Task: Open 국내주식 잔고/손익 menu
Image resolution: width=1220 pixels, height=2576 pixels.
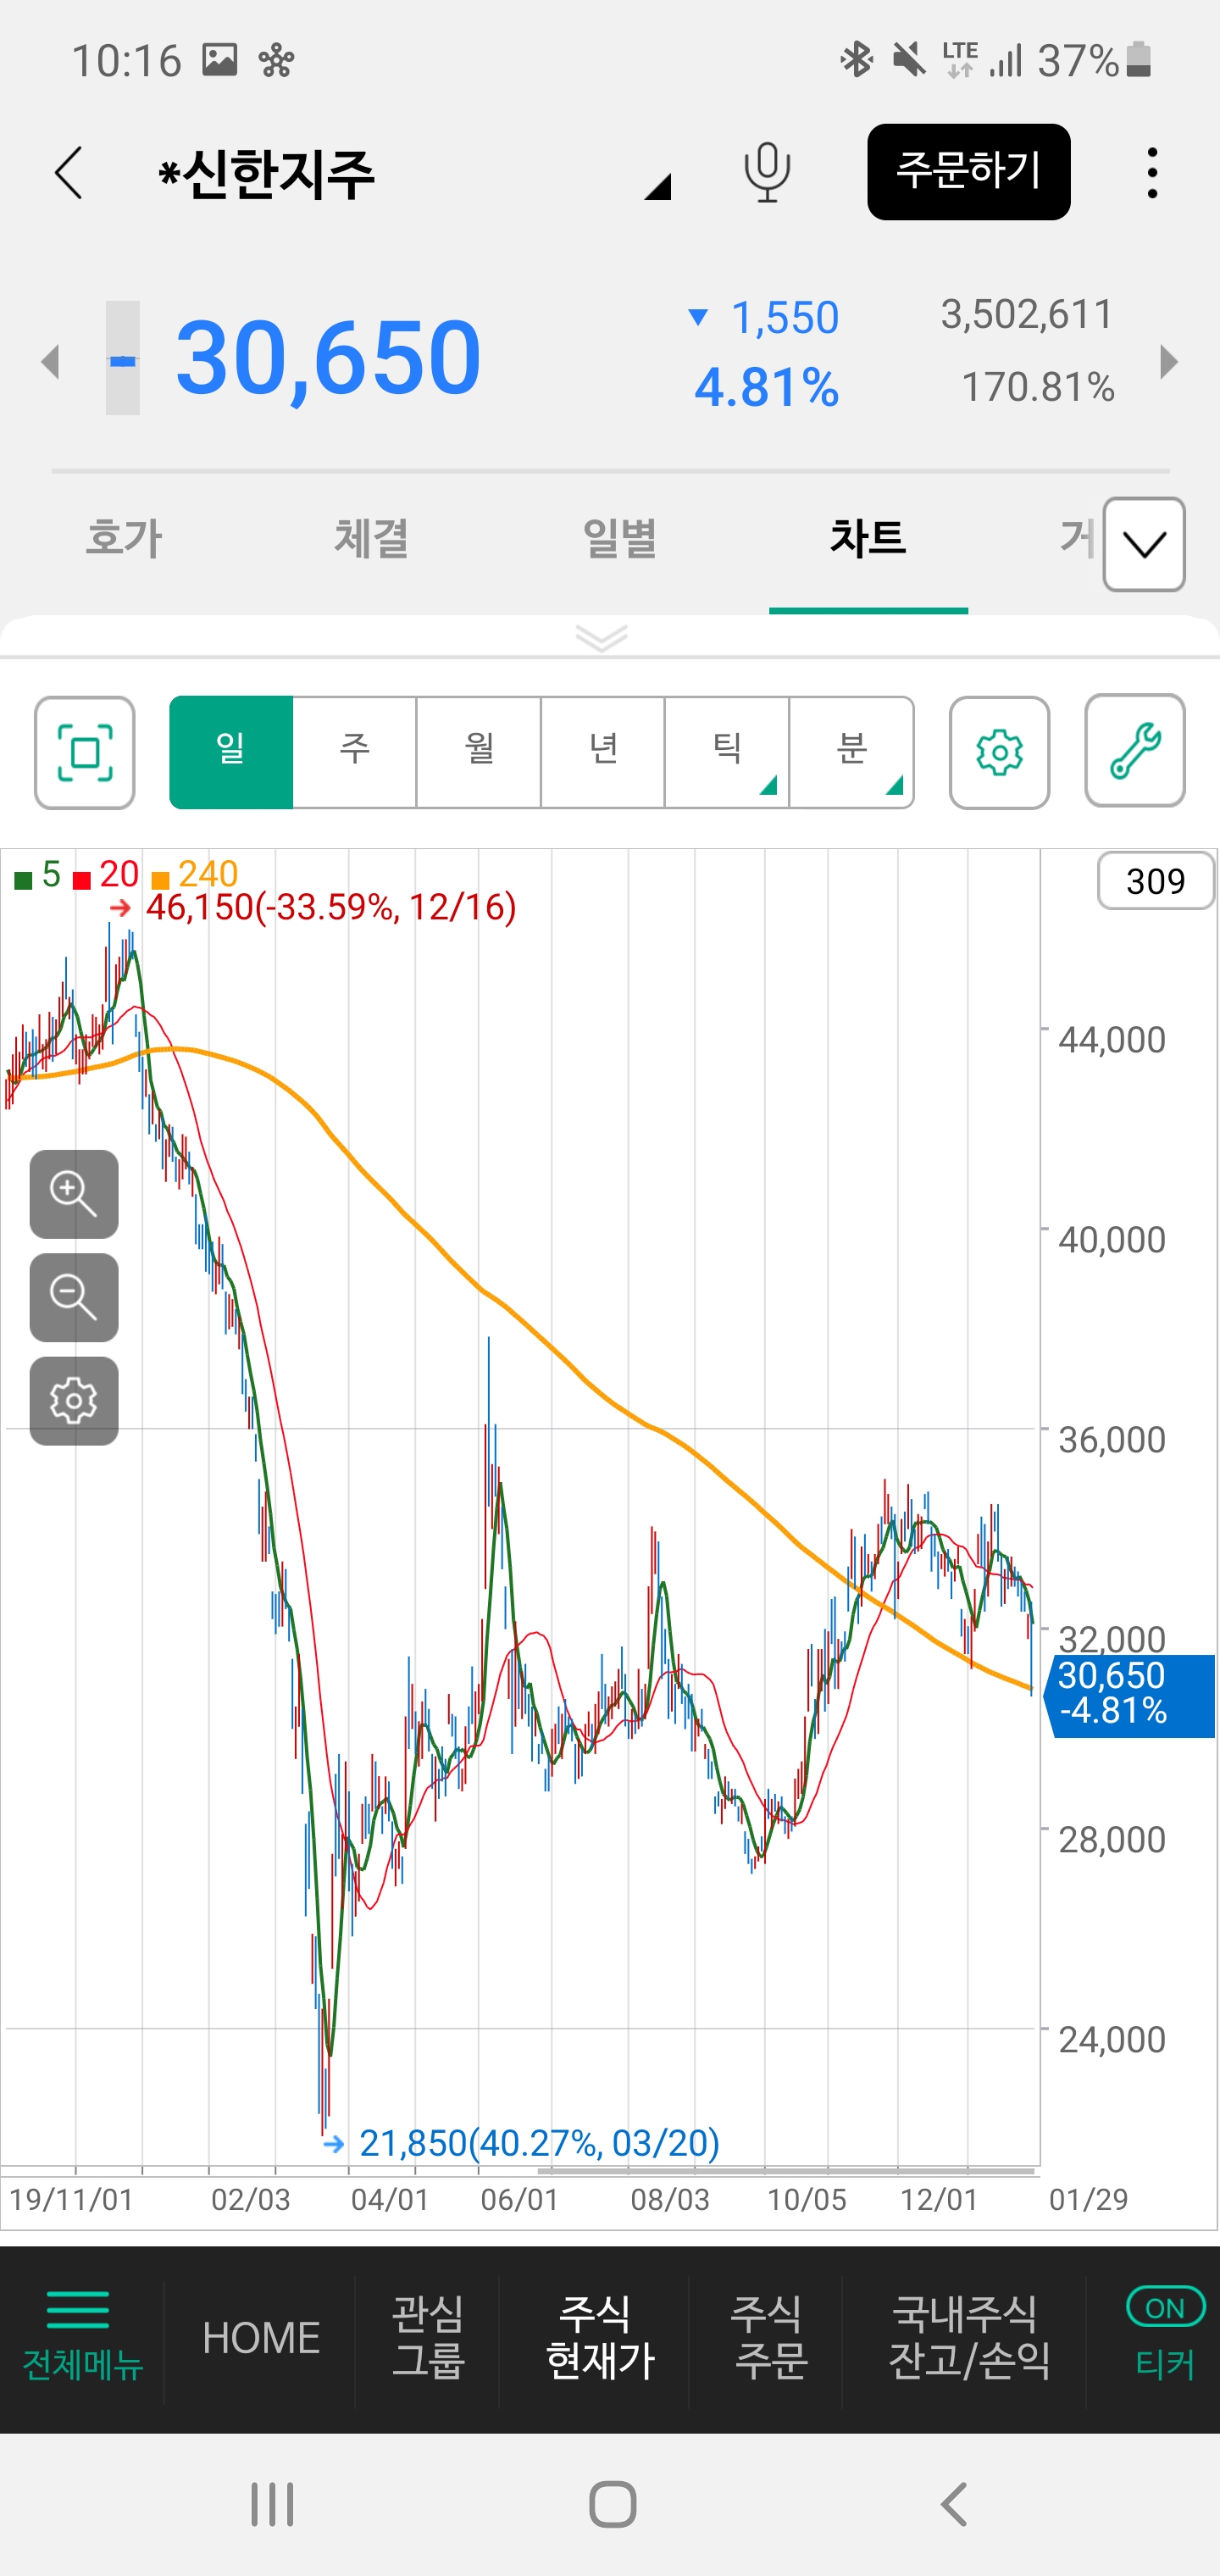Action: 969,2336
